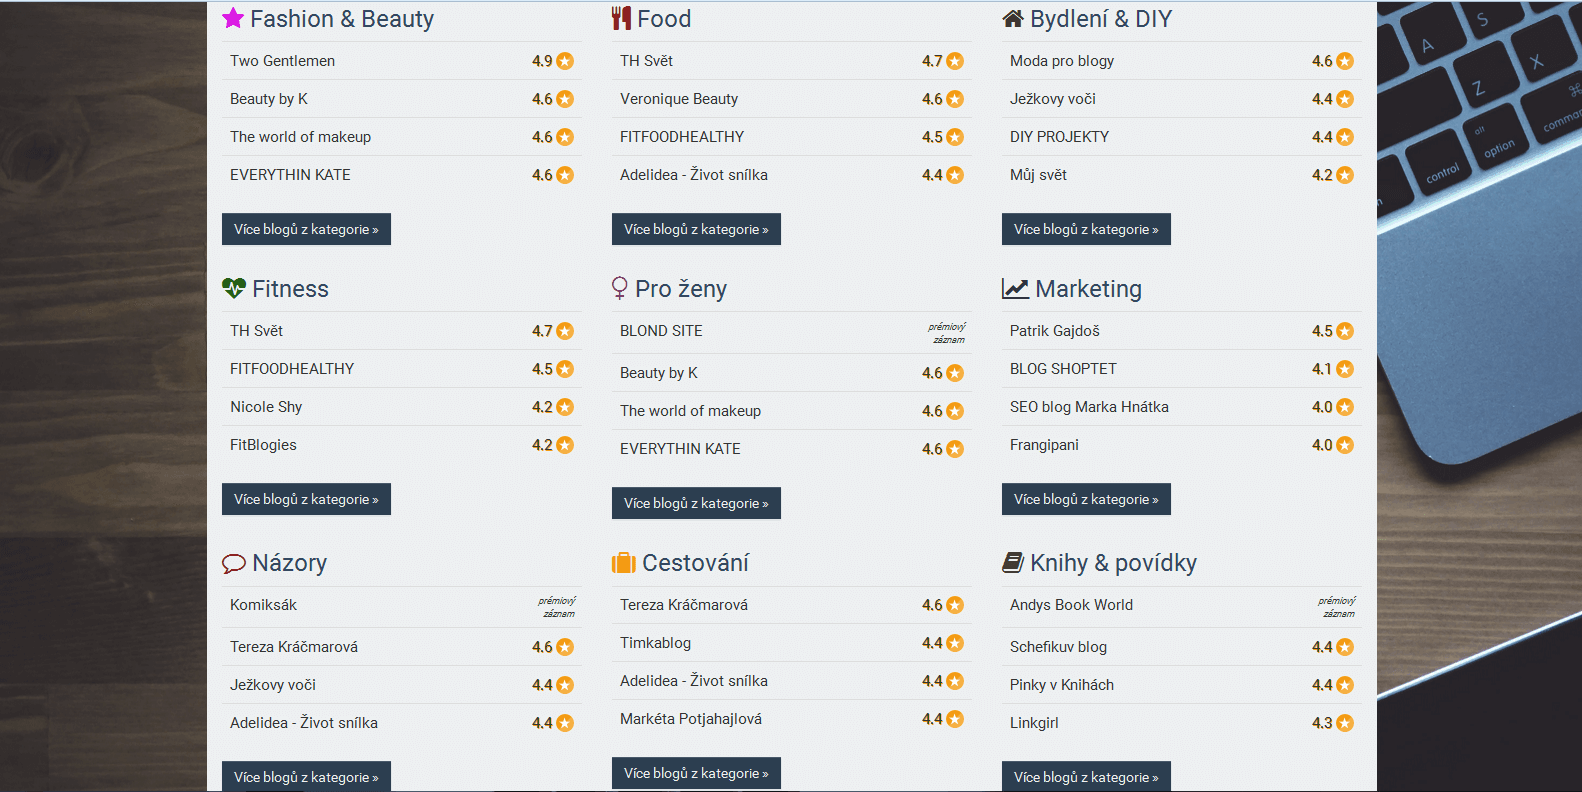Click the chart icon next to Marketing
The height and width of the screenshot is (792, 1582).
[x=1015, y=288]
